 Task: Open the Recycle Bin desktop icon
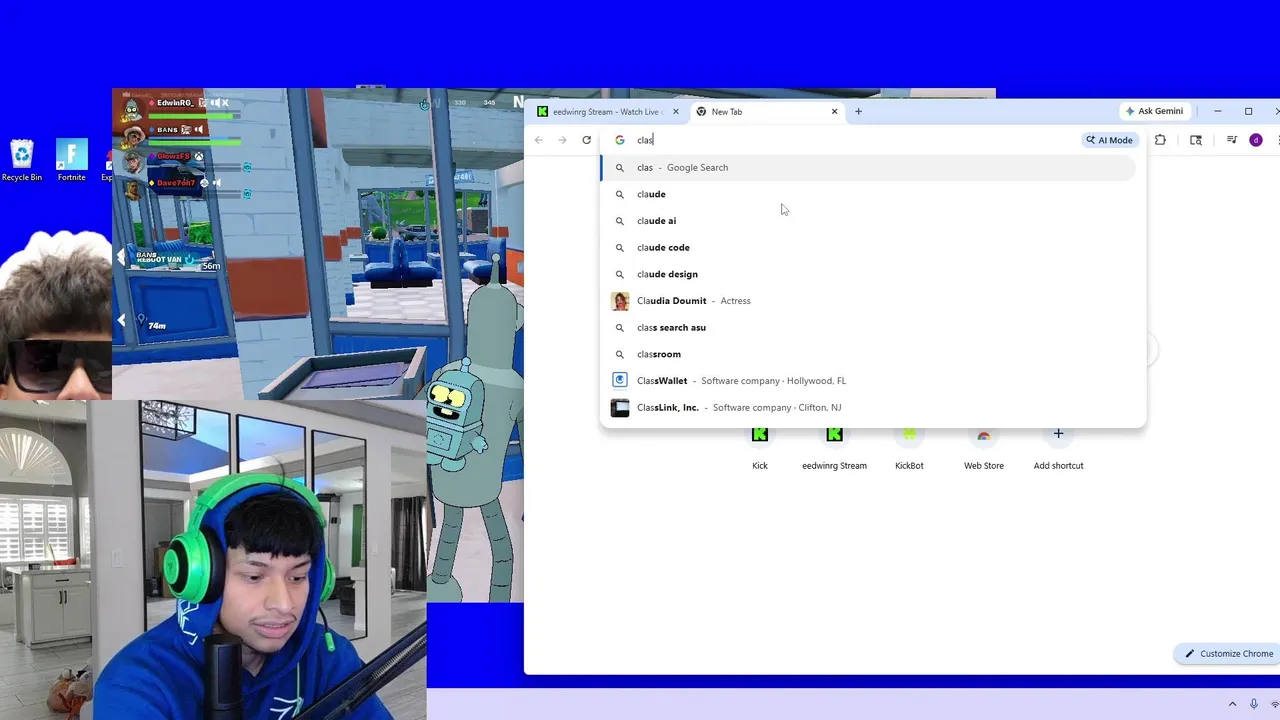[x=22, y=160]
